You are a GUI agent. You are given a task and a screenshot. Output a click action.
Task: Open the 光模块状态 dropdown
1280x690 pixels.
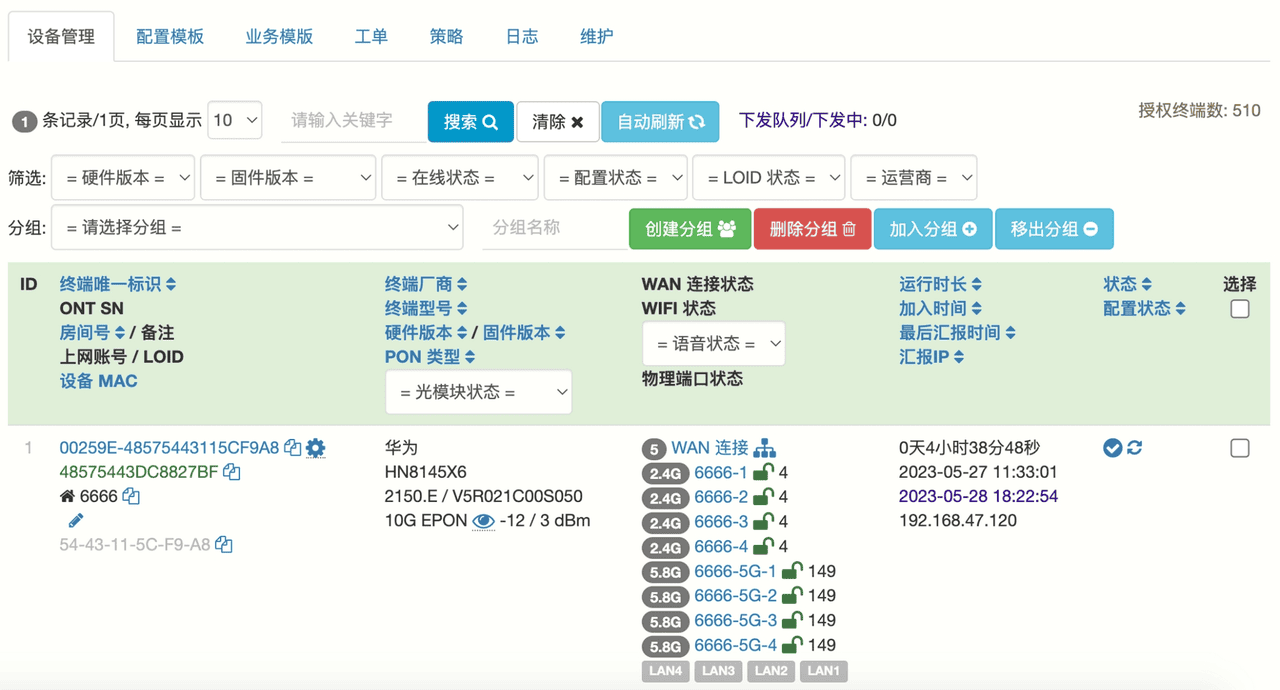coord(479,392)
